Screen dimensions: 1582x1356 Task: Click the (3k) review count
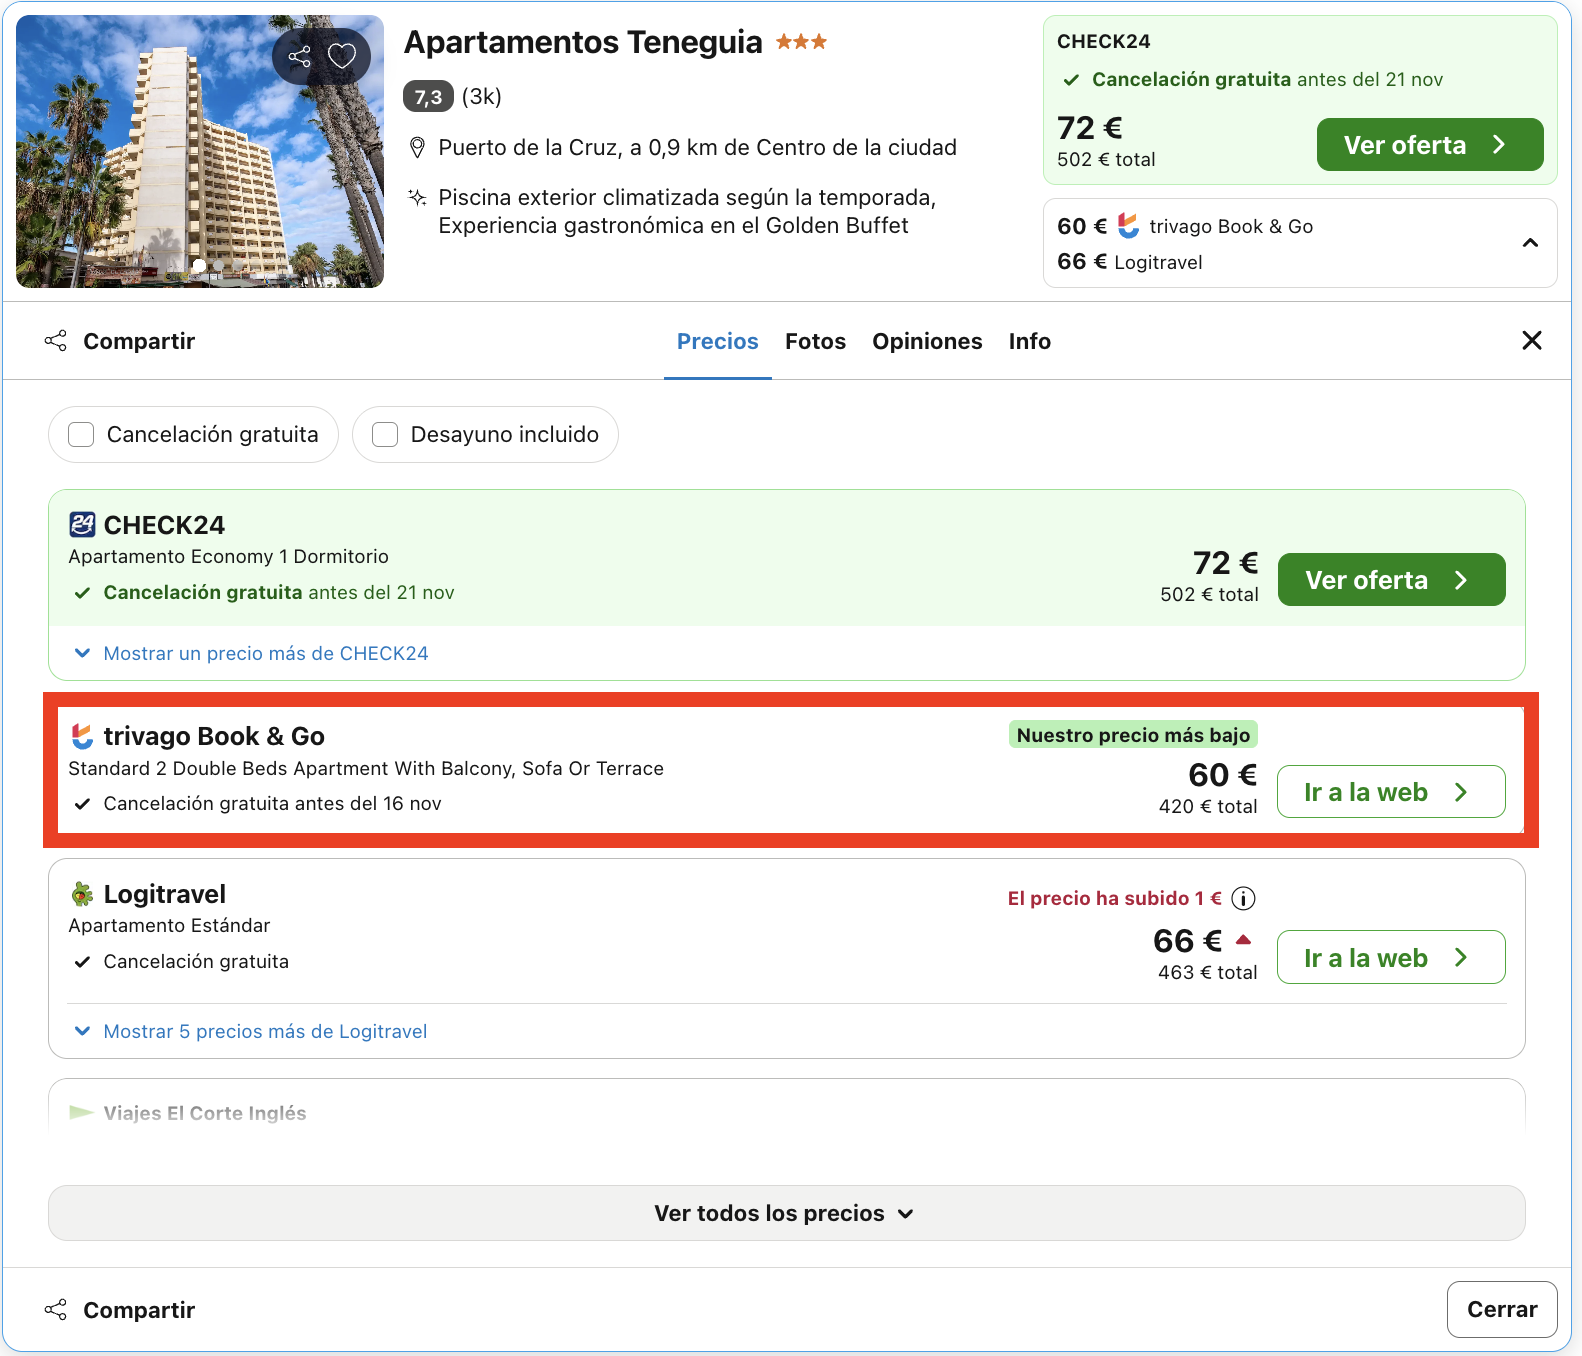(x=482, y=96)
